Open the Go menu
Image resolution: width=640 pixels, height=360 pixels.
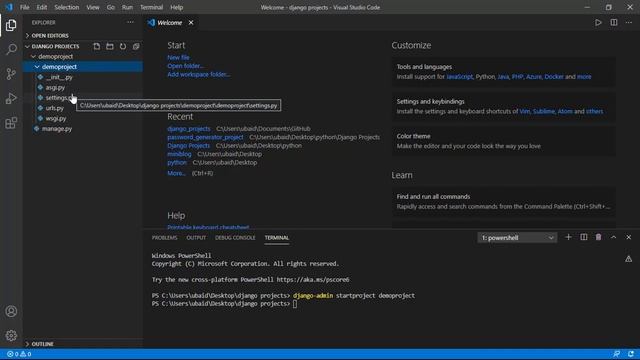111,7
